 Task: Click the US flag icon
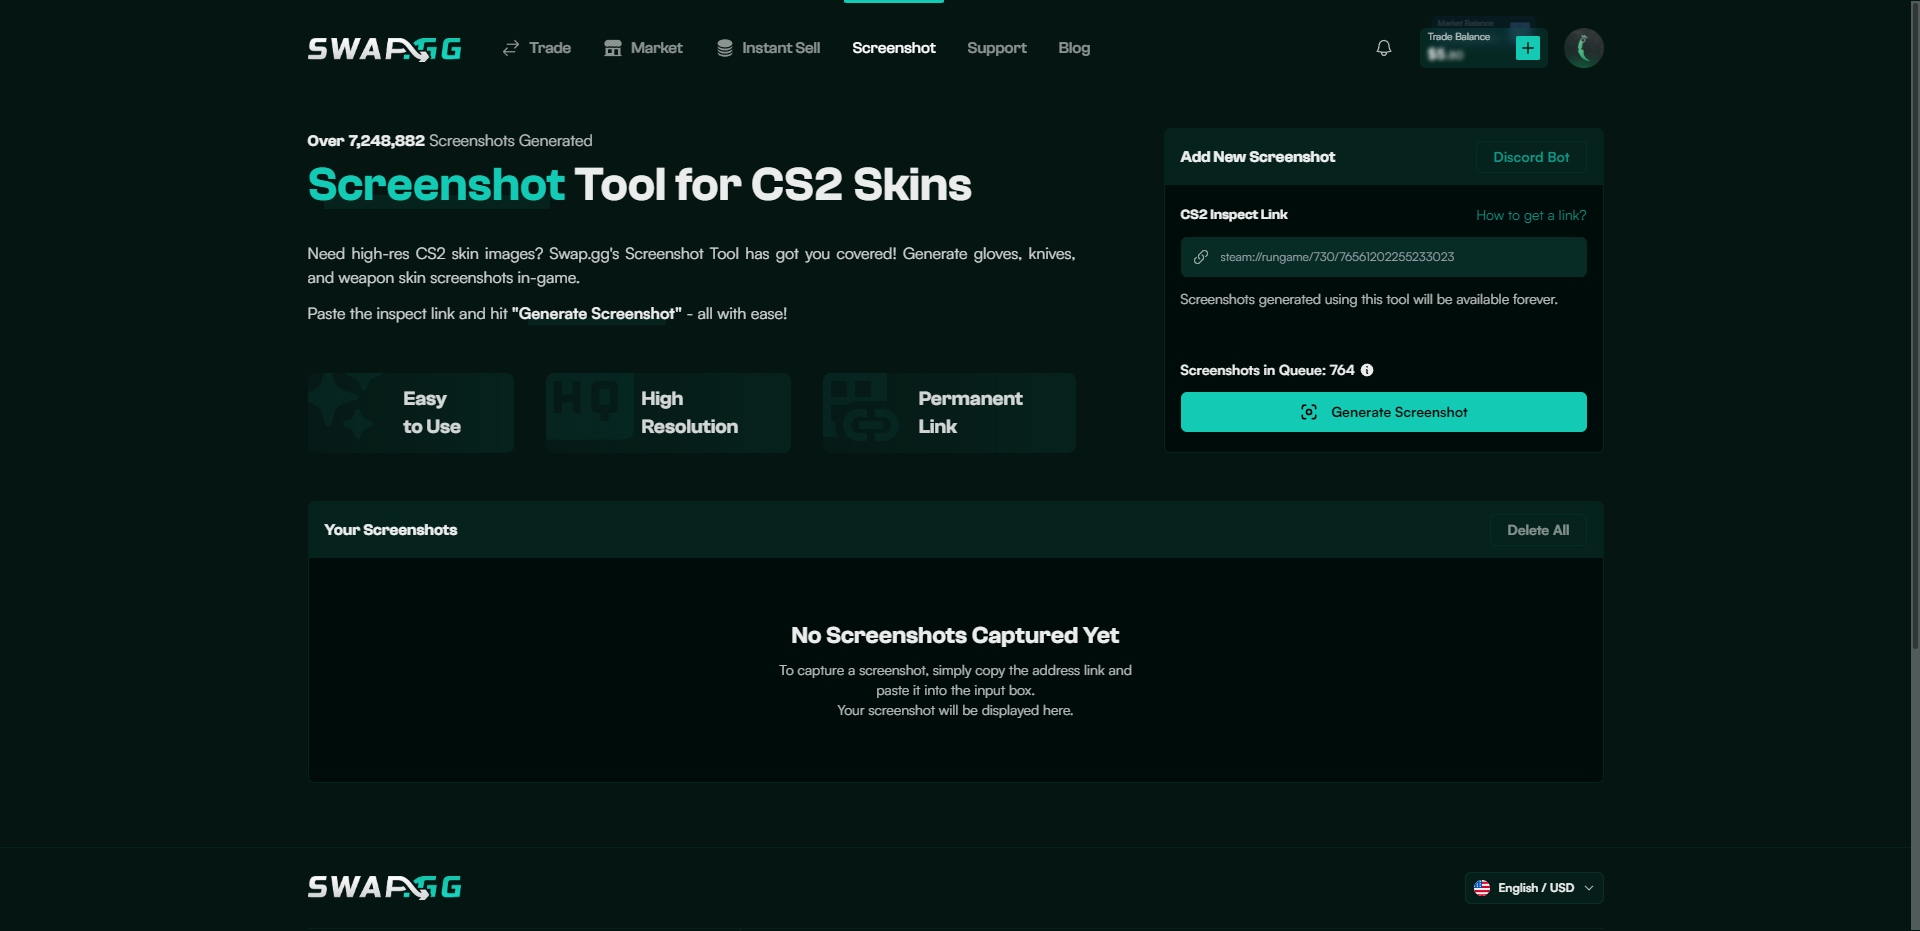pyautogui.click(x=1482, y=888)
